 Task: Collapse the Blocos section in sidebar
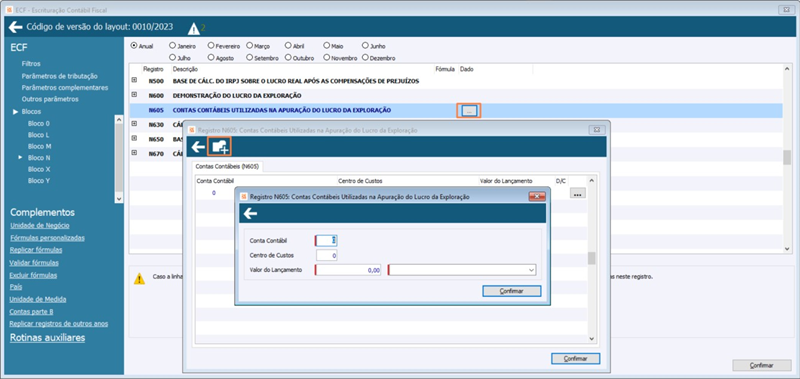[16, 111]
